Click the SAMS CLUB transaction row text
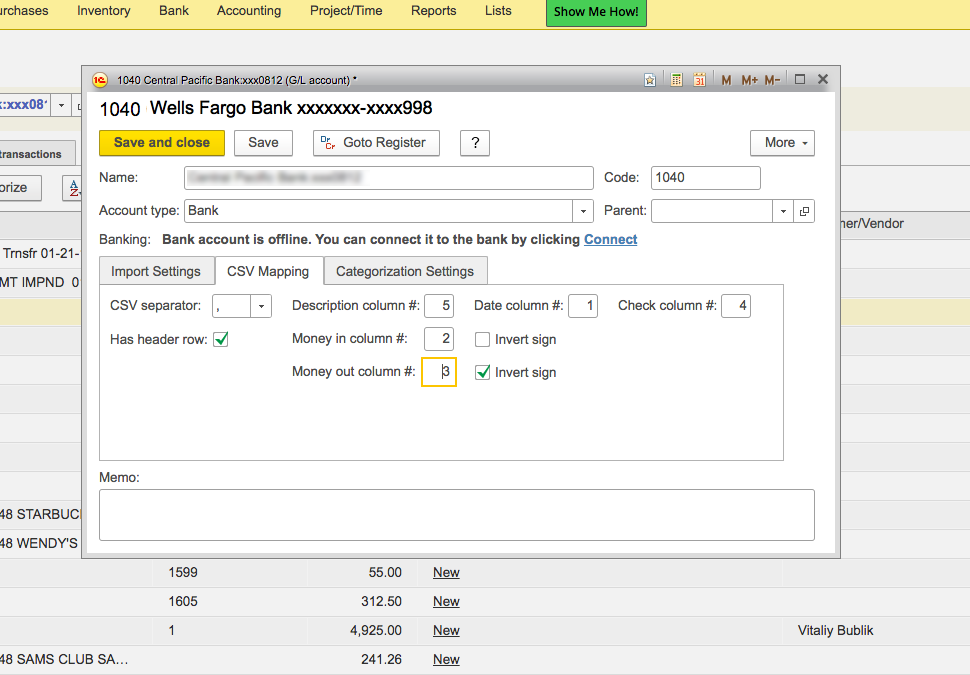970x675 pixels. 64,660
